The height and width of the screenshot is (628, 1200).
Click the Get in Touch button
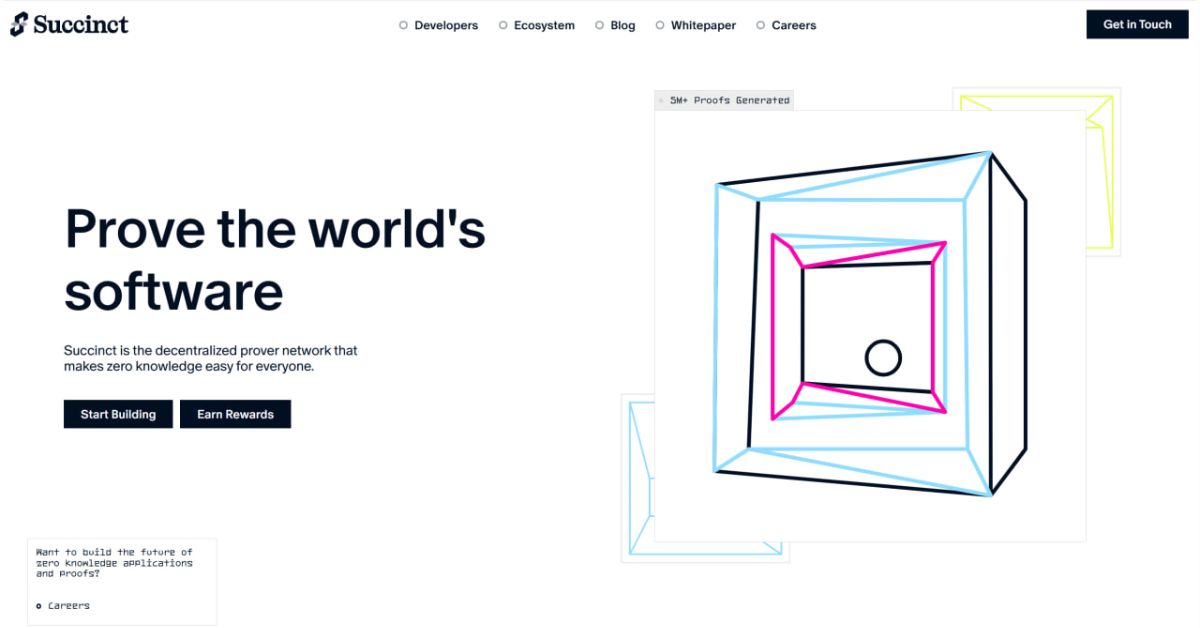click(x=1137, y=24)
